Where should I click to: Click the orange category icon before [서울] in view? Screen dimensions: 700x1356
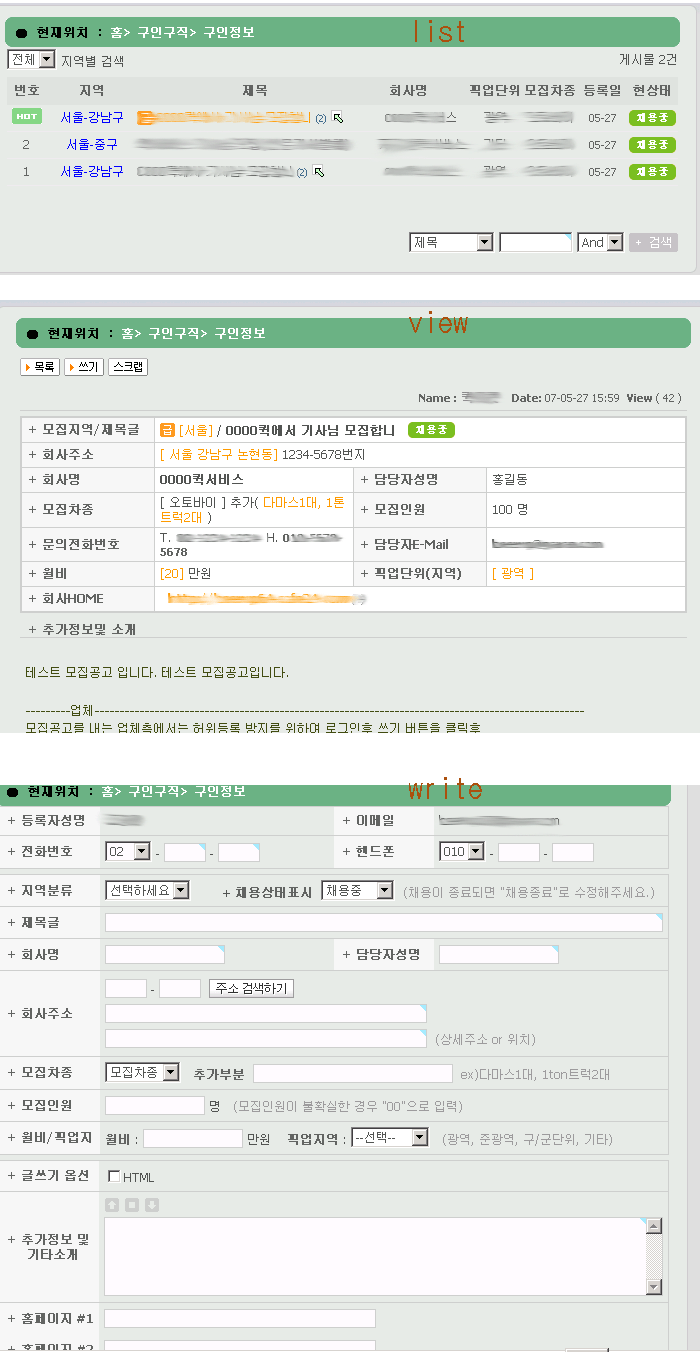pyautogui.click(x=168, y=430)
